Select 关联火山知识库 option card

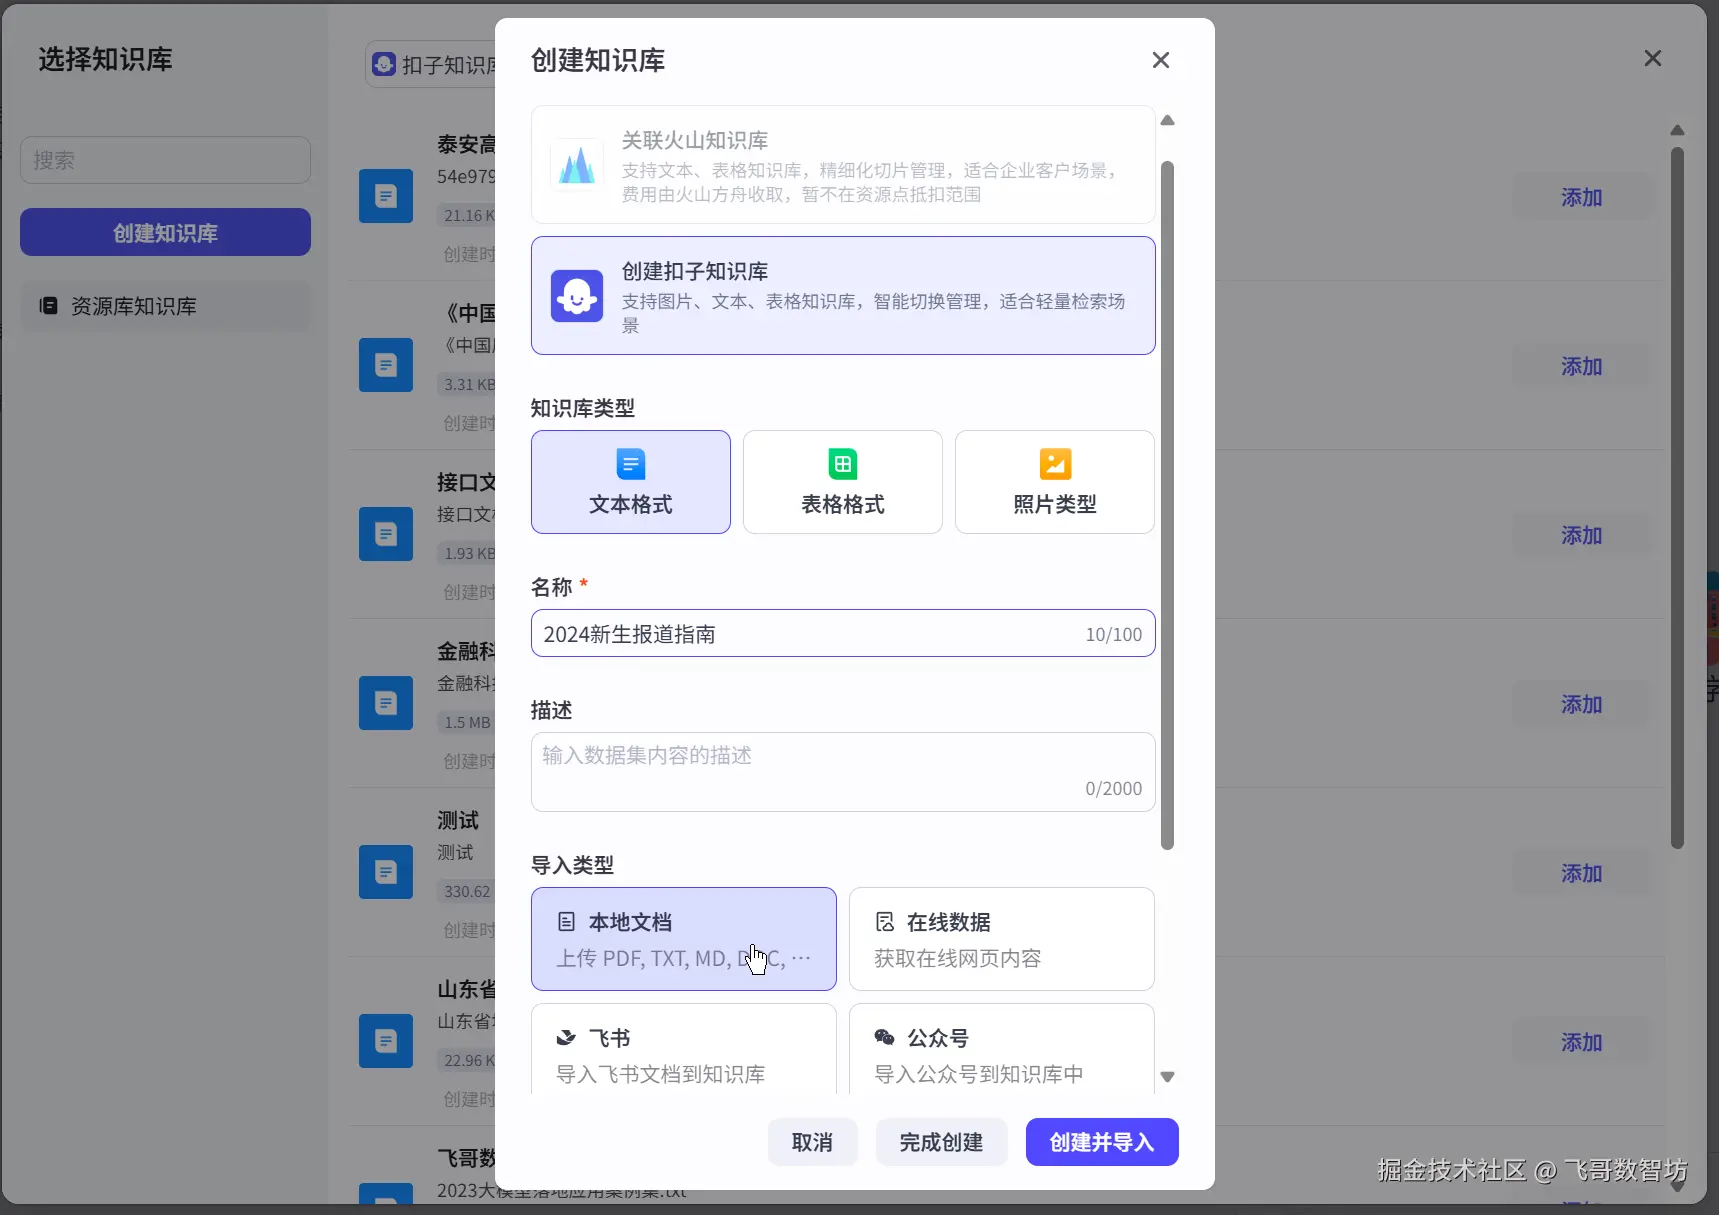click(843, 165)
